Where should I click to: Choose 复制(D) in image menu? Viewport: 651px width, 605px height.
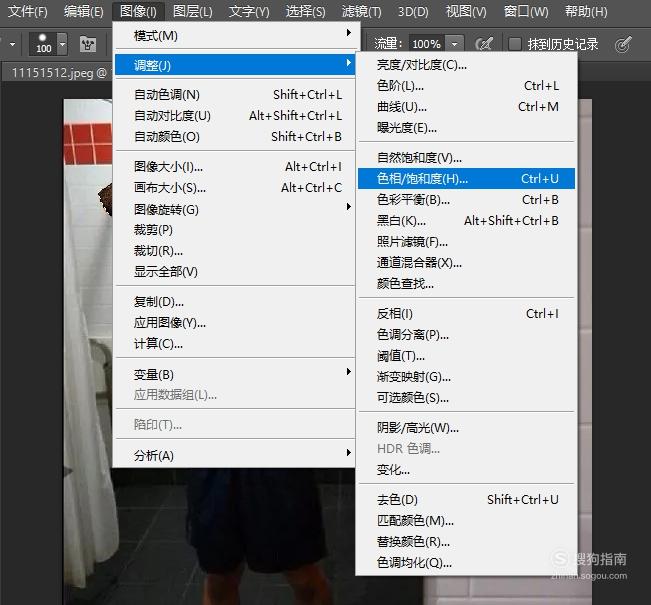pos(235,301)
